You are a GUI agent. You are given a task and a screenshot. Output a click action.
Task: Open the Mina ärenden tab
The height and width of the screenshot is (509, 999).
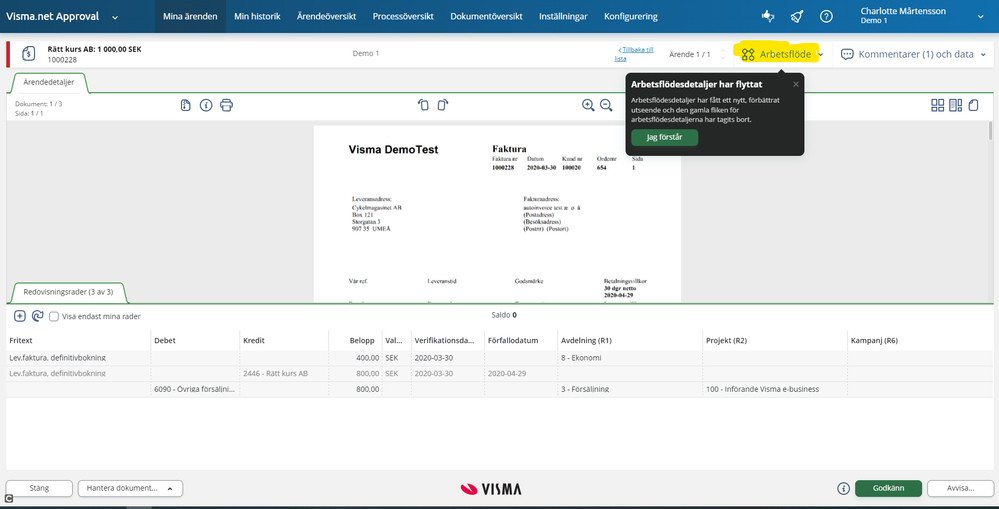(190, 17)
